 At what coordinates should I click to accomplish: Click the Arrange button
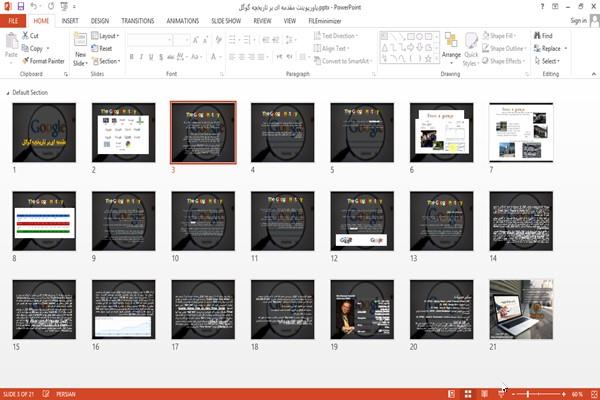point(451,49)
